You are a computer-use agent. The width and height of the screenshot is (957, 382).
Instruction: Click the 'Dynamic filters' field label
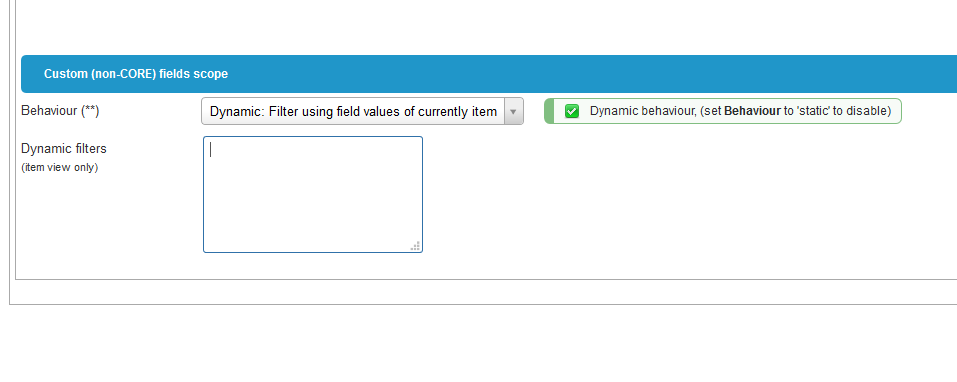63,148
